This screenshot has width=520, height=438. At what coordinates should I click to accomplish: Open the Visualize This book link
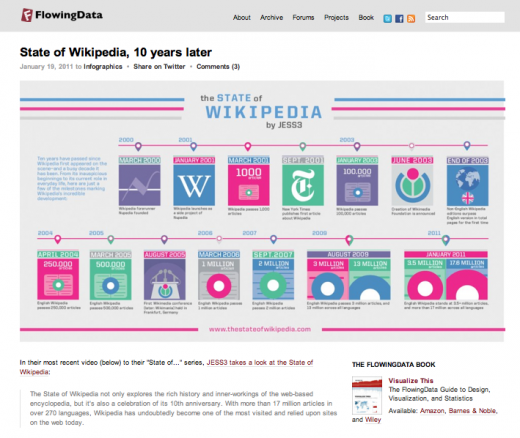(411, 381)
